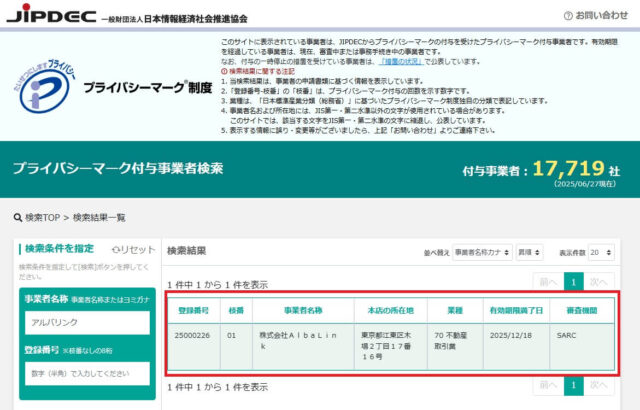Click the 事業者名称 column header

pos(303,310)
